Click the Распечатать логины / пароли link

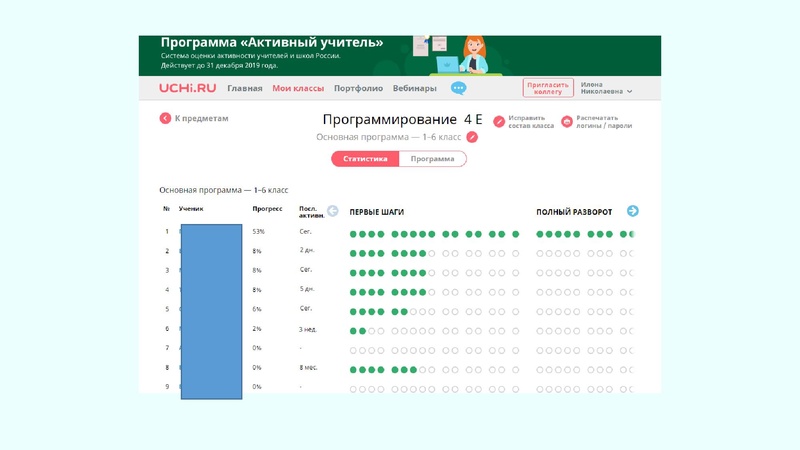[x=604, y=121]
